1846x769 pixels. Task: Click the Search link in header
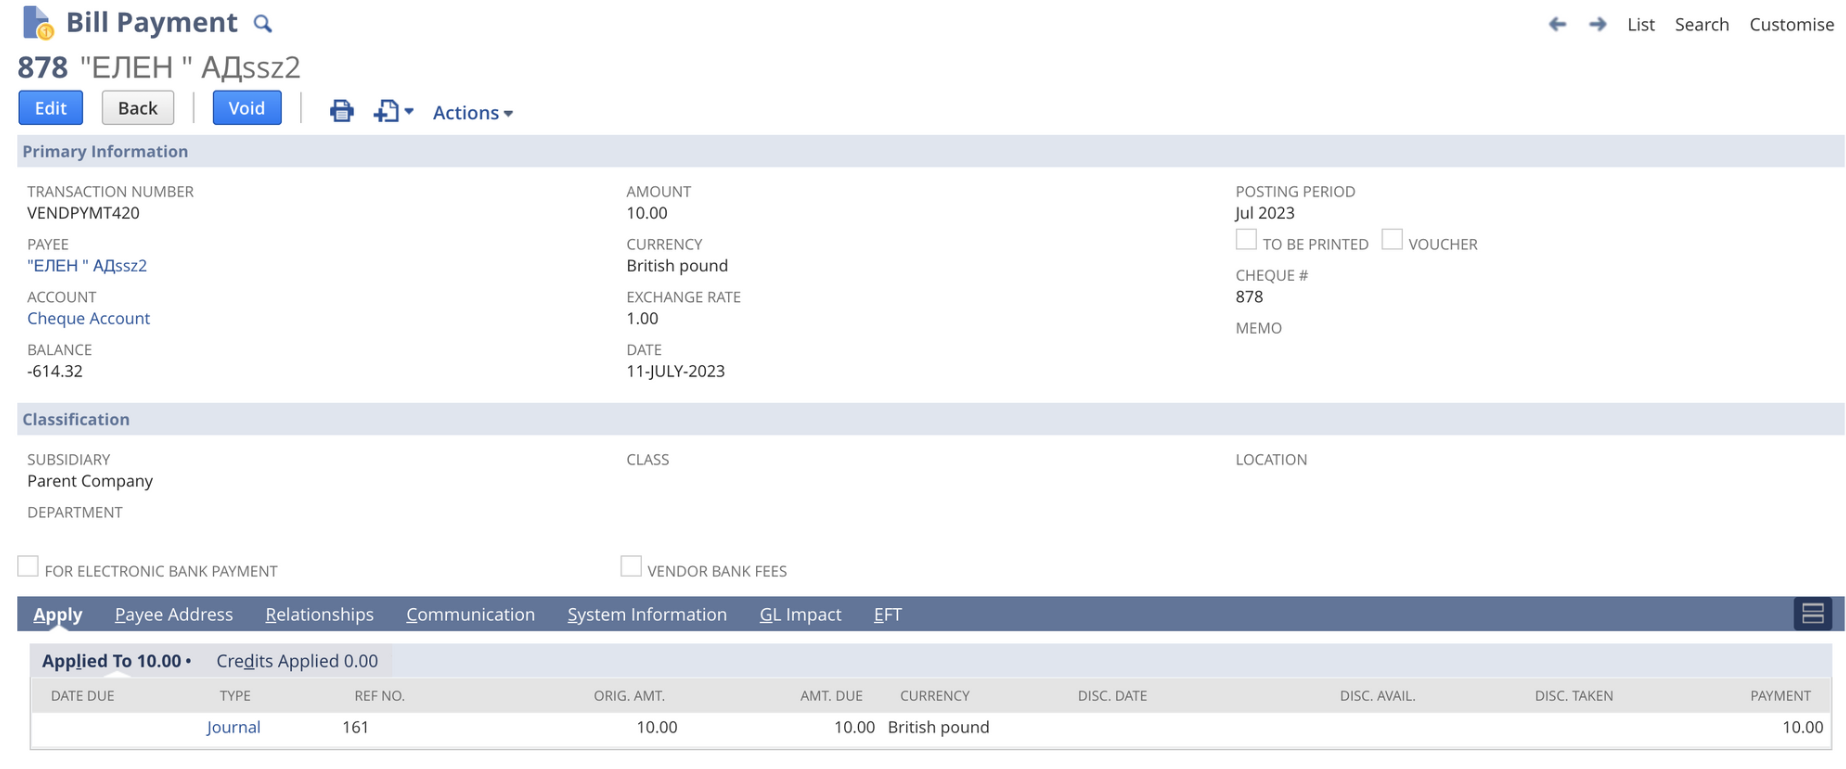(x=1702, y=24)
